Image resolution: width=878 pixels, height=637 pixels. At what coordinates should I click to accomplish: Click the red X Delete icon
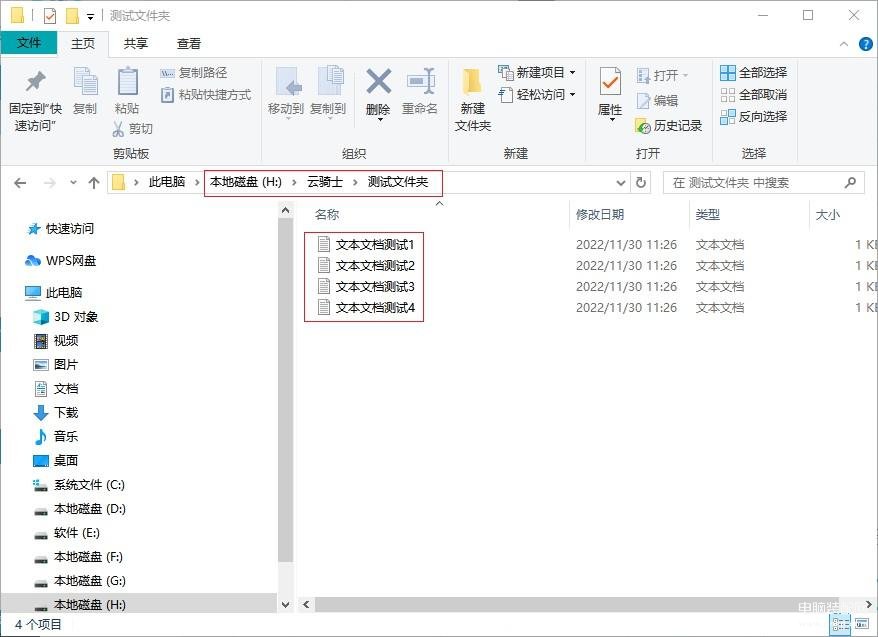coord(379,82)
